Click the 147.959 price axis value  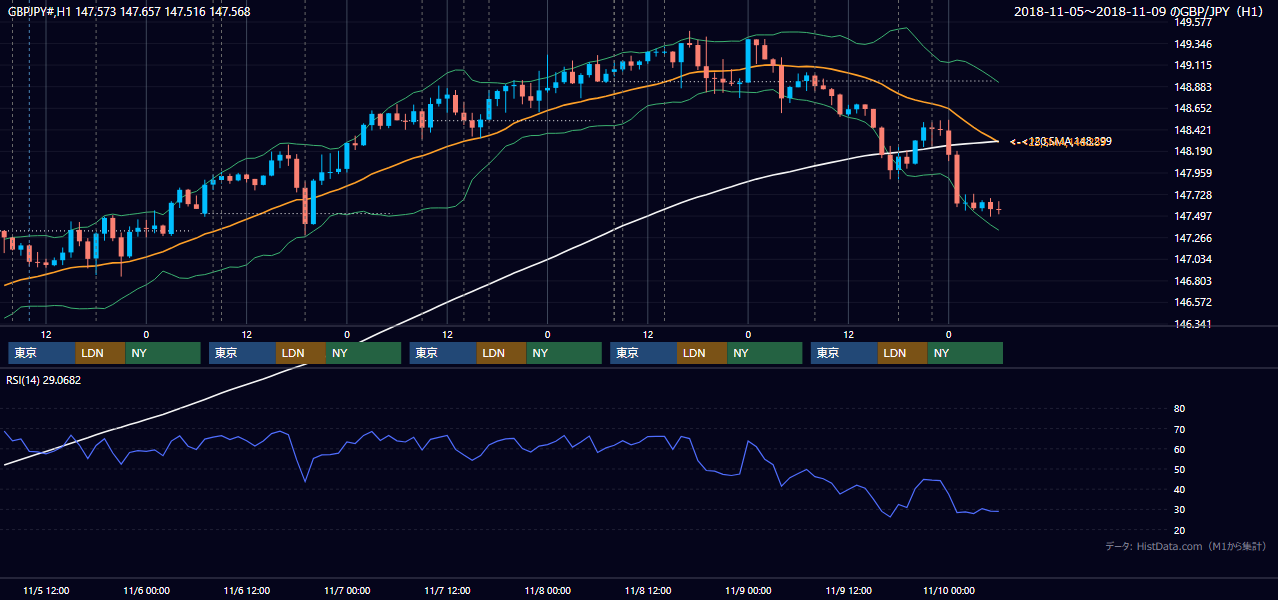(x=1193, y=173)
